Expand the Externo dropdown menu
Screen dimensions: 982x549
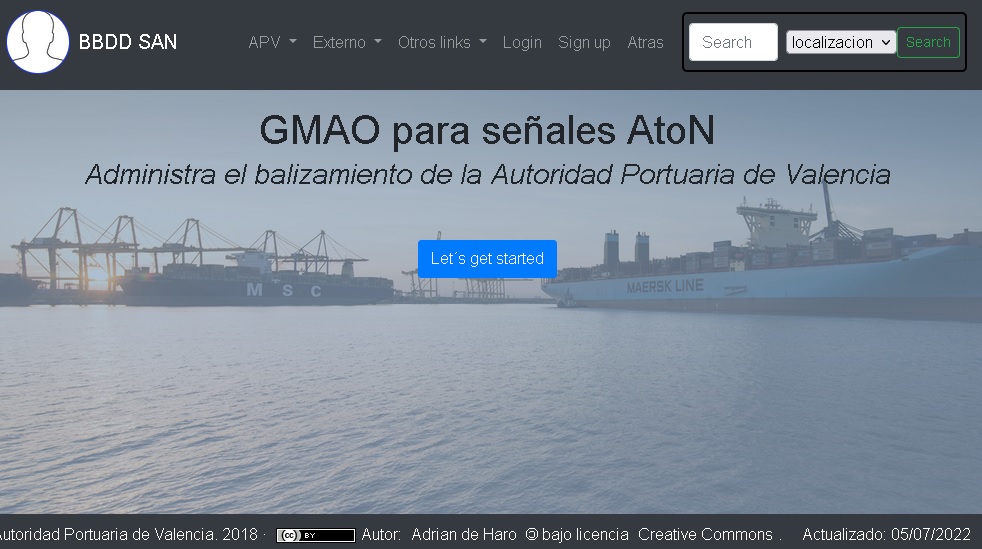(347, 42)
